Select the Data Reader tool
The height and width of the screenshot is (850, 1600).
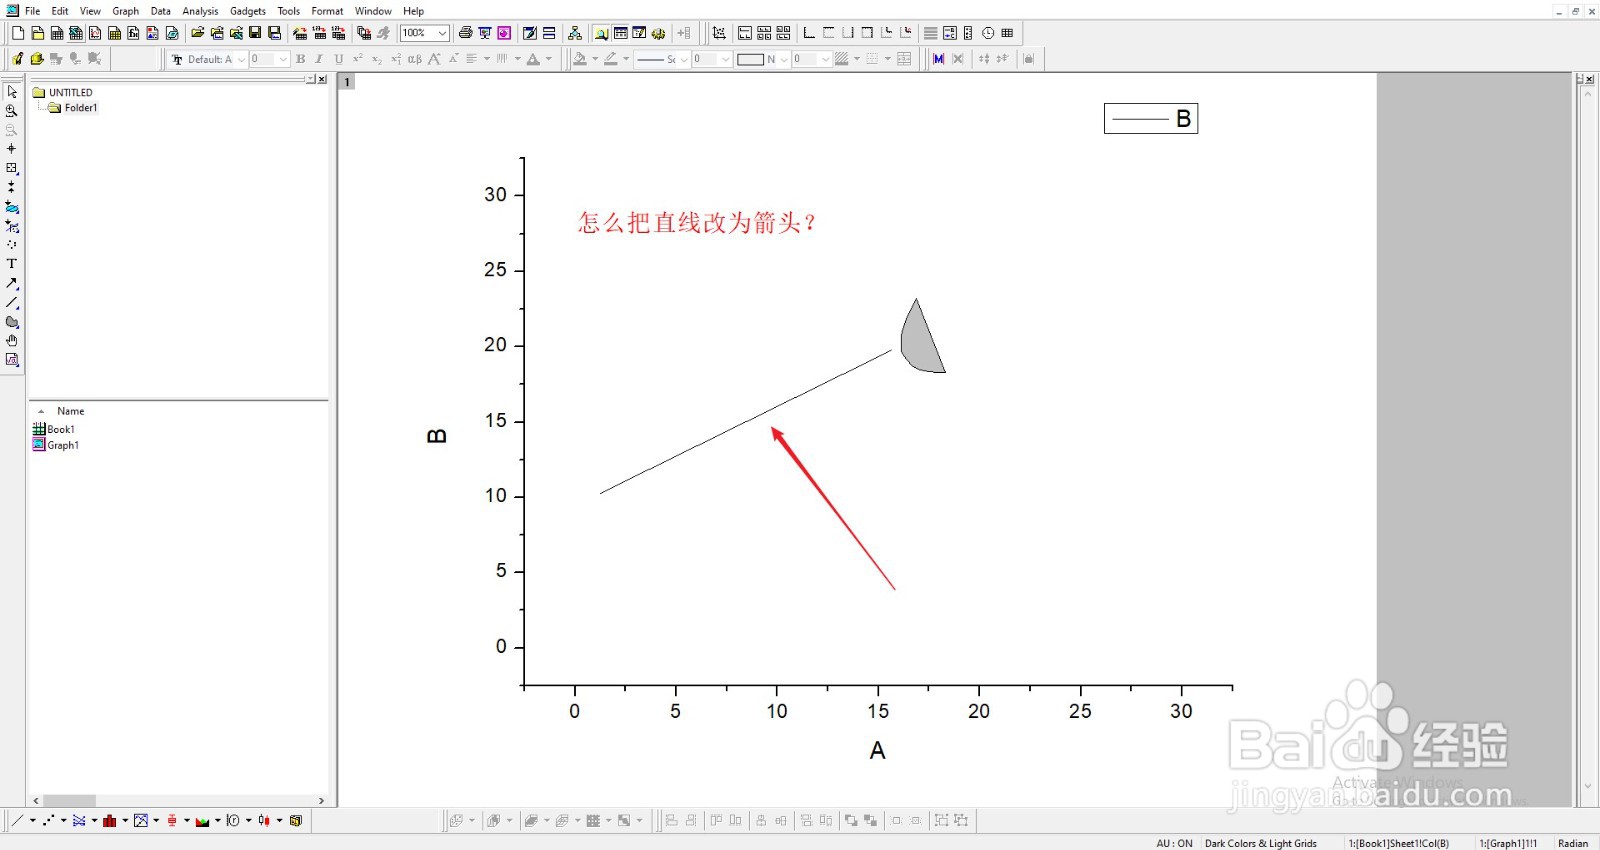12,168
